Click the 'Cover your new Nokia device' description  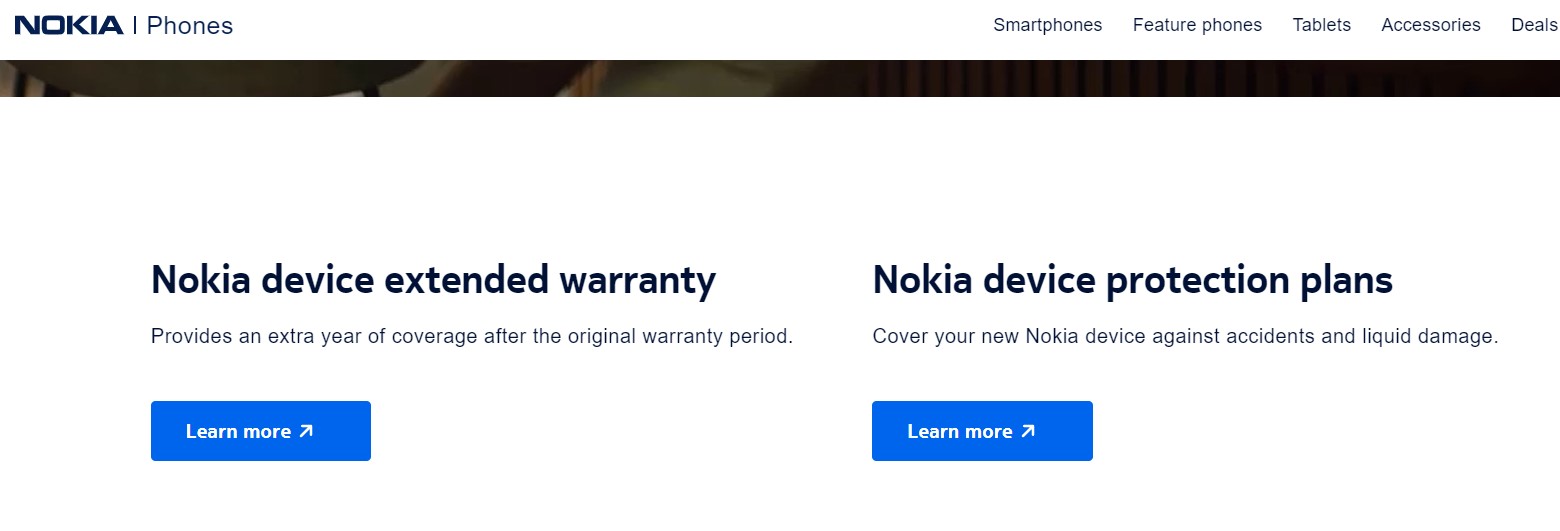(x=1185, y=337)
